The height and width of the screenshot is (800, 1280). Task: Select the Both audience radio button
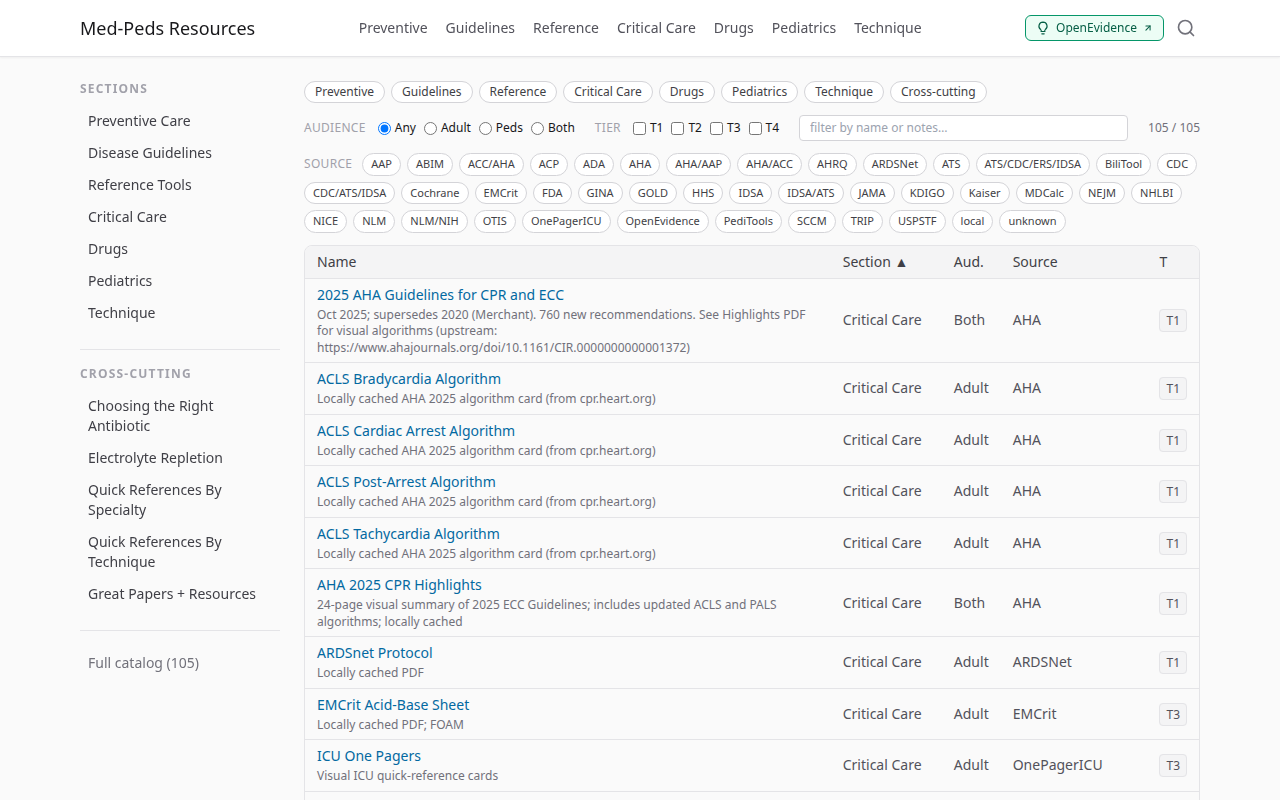pos(537,128)
